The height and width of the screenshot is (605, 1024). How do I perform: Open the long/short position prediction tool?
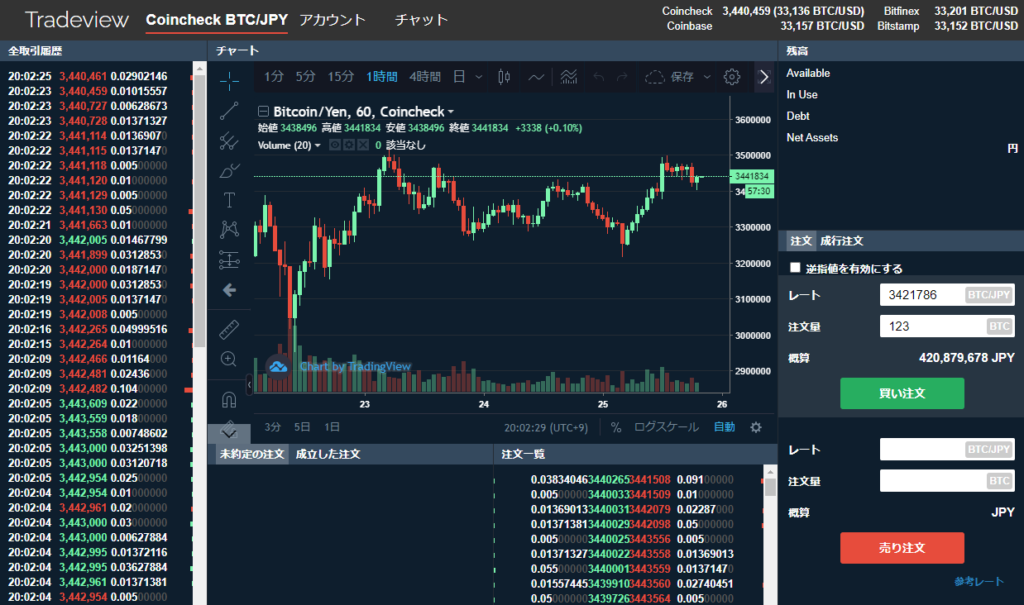(229, 259)
